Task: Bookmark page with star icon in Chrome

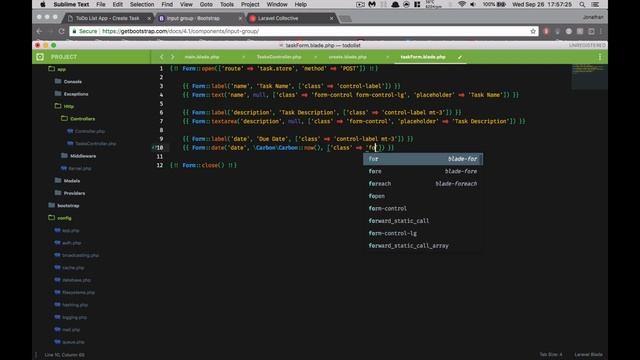Action: point(533,31)
